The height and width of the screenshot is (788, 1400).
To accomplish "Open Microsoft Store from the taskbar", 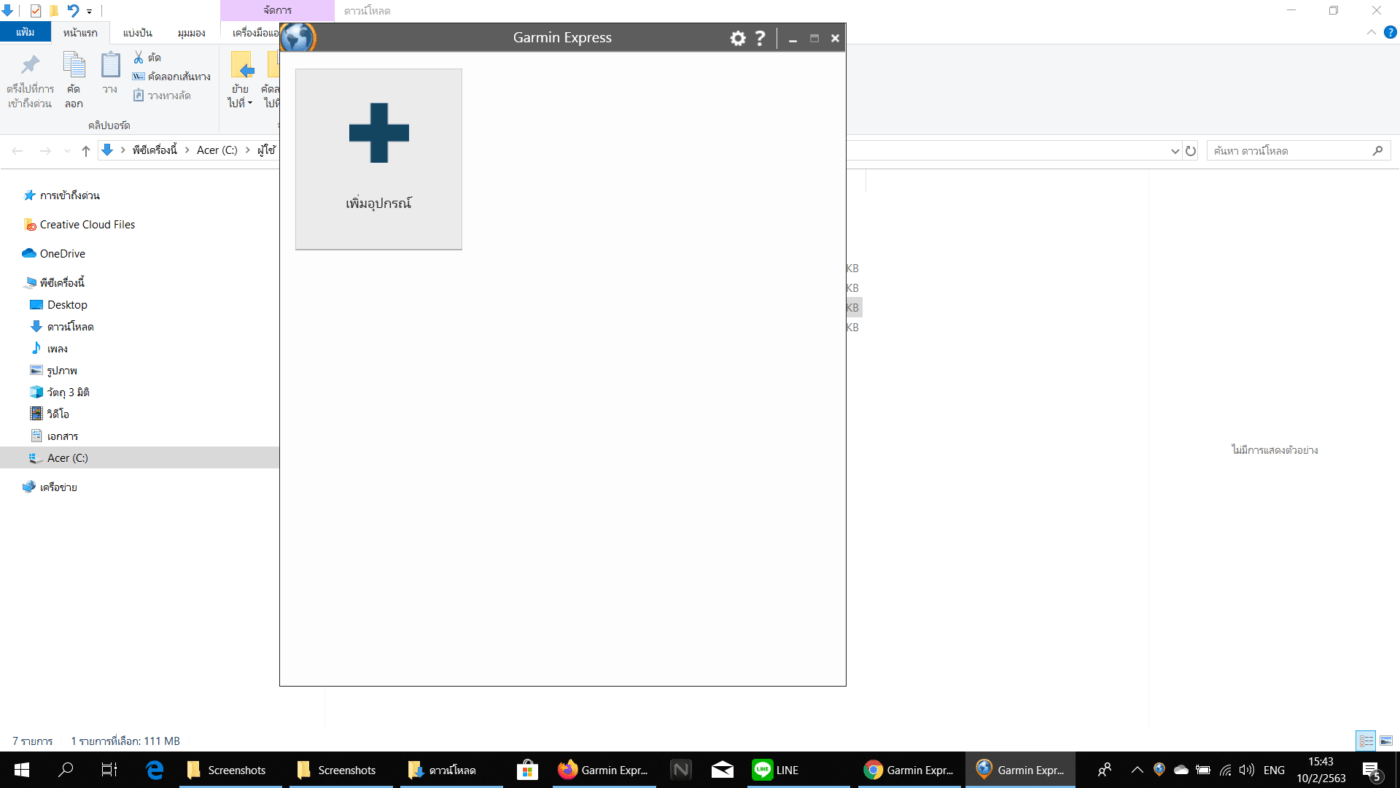I will click(528, 770).
